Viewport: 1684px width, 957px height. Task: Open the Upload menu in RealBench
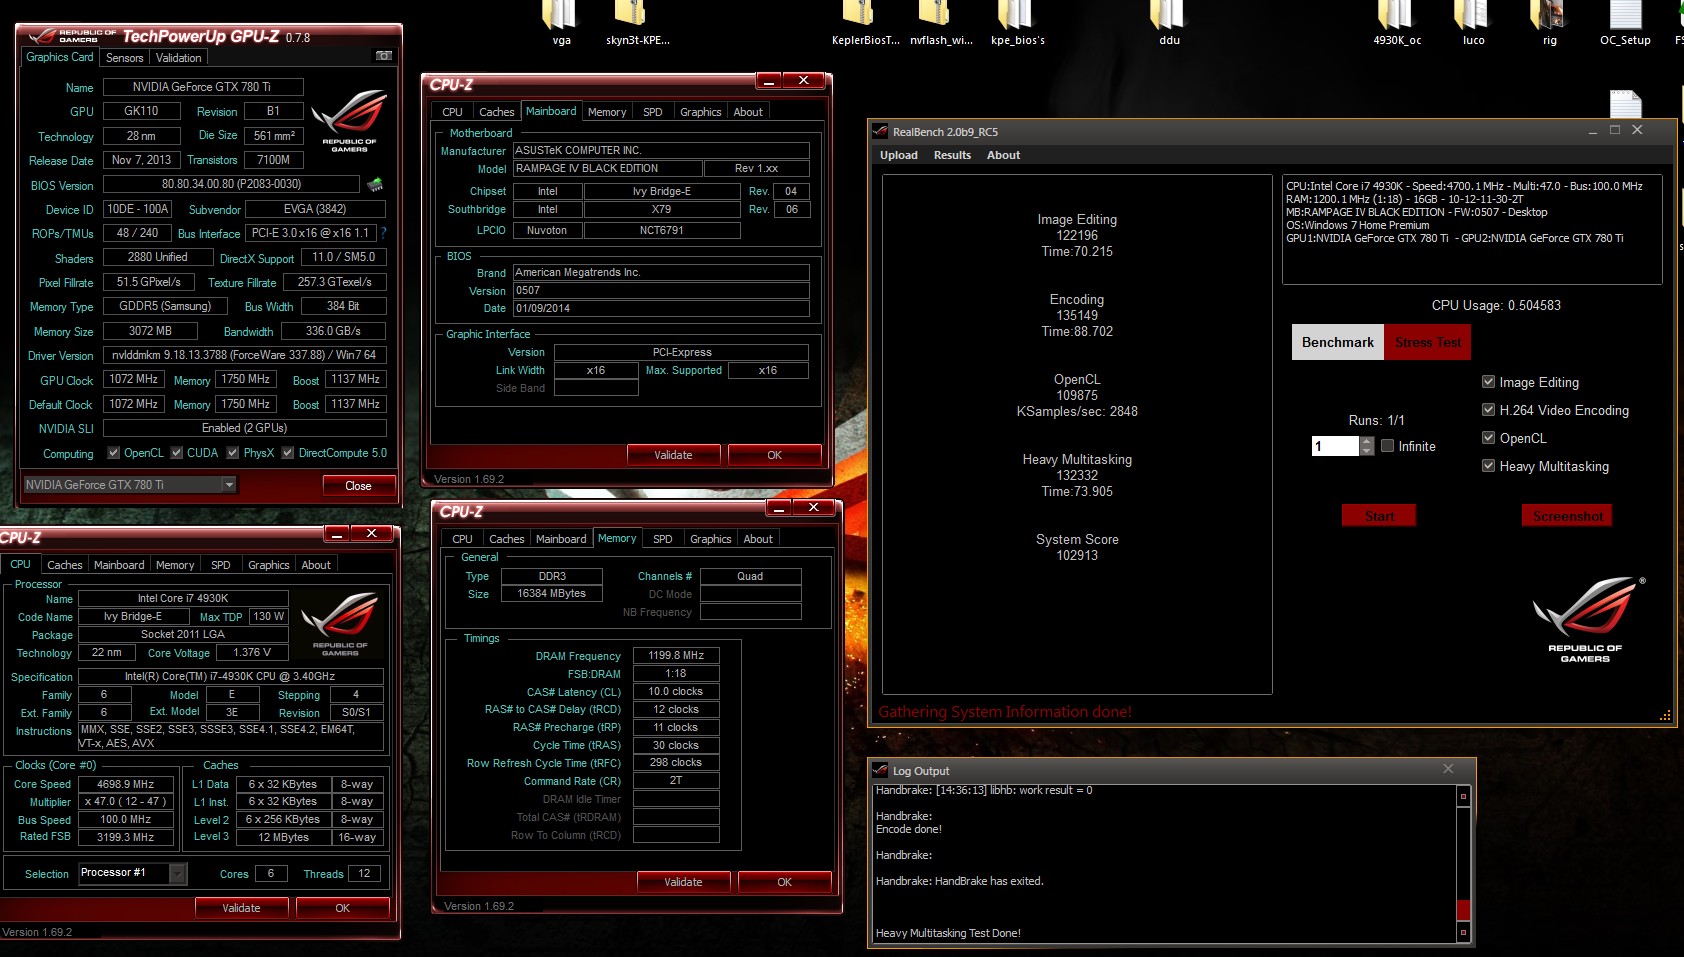(x=899, y=155)
